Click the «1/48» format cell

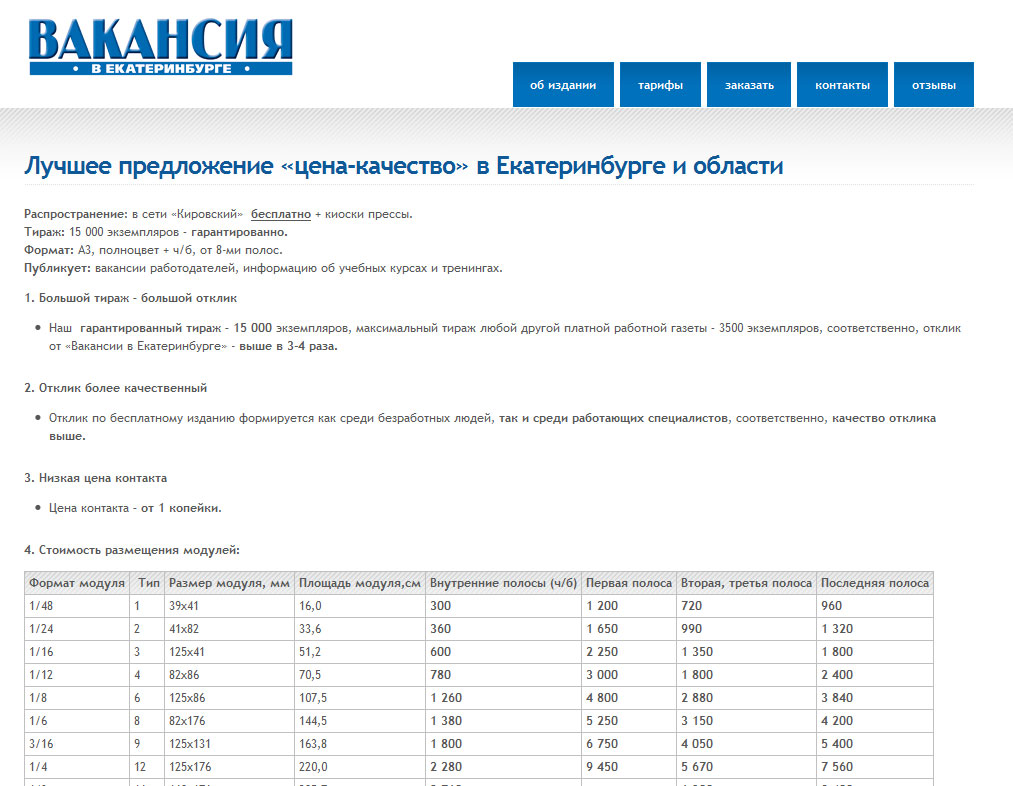pyautogui.click(x=77, y=606)
